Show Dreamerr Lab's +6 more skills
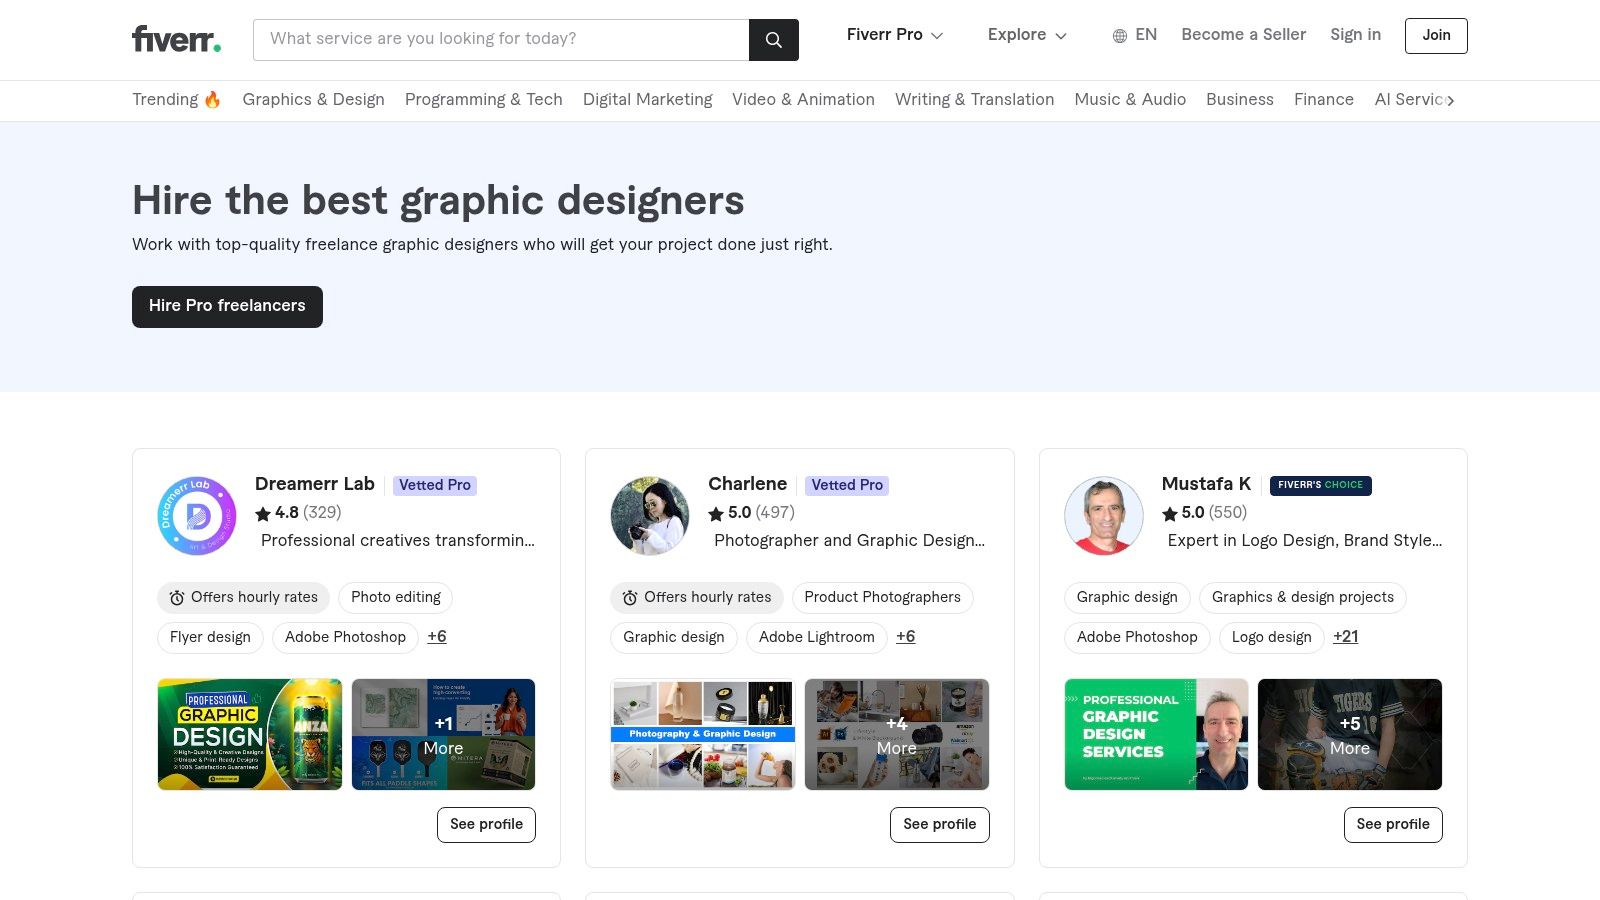The image size is (1600, 900). coord(437,637)
